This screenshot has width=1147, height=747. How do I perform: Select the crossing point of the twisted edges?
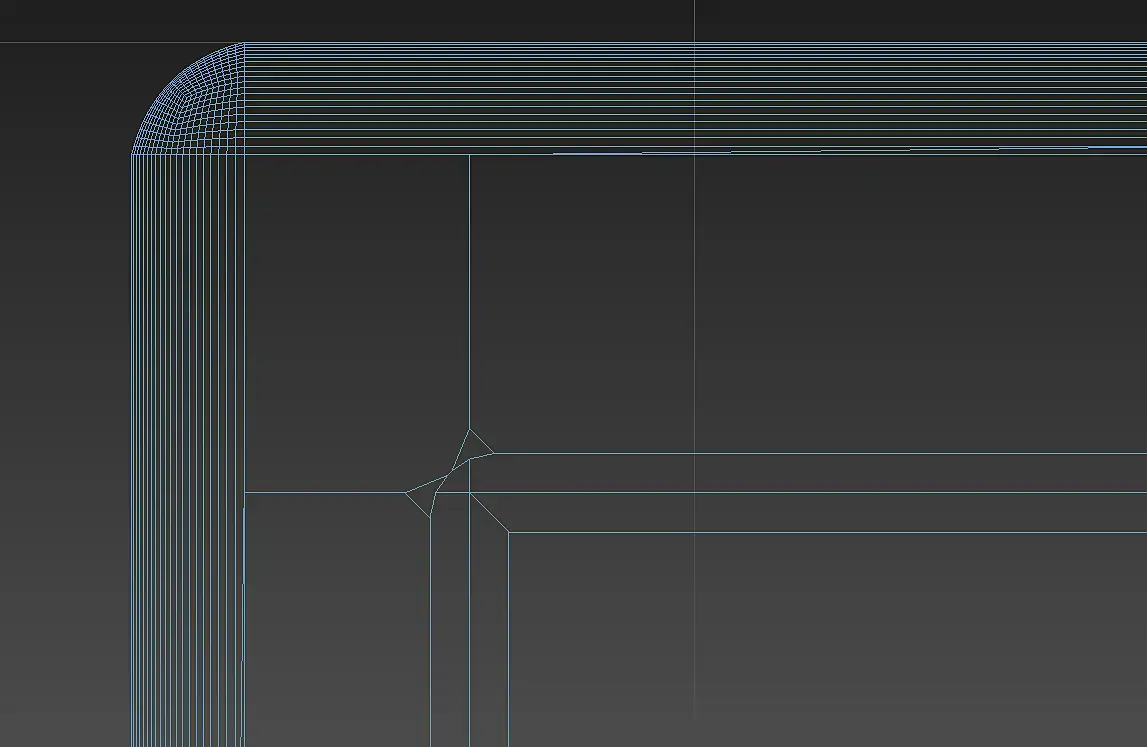point(447,476)
